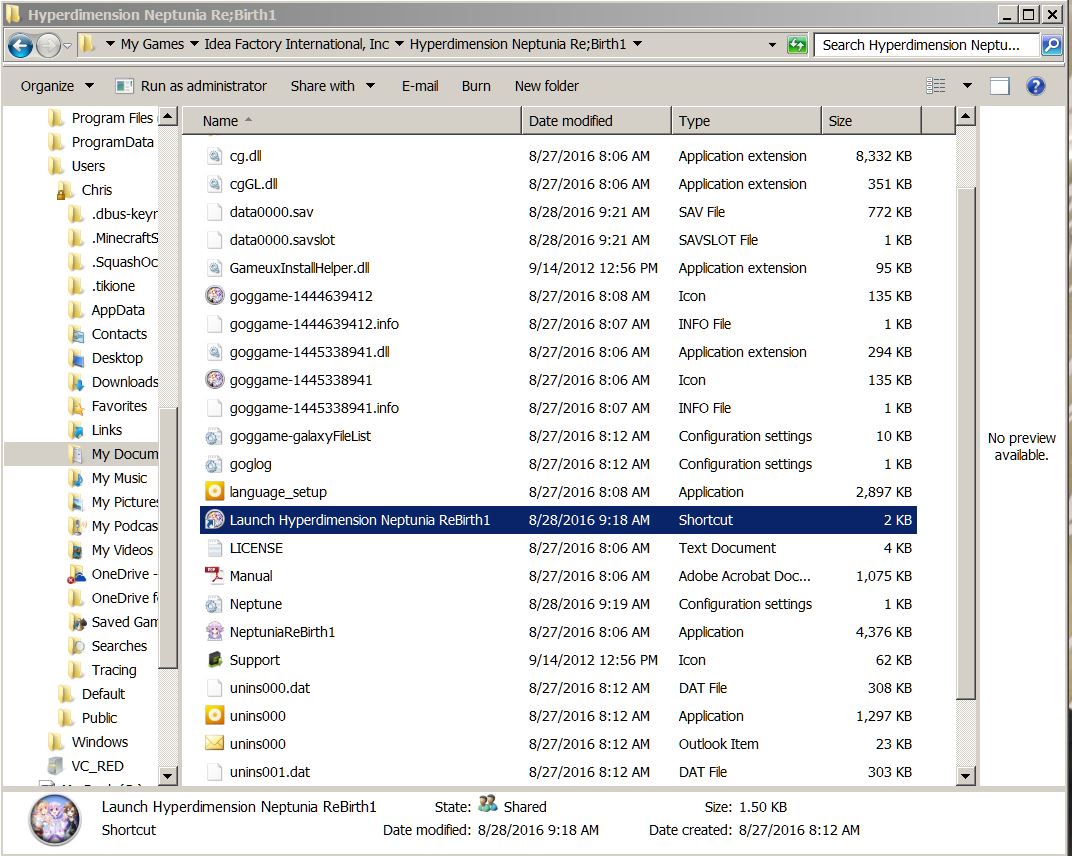Open the address bar history dropdown
1072x856 pixels.
[x=773, y=45]
